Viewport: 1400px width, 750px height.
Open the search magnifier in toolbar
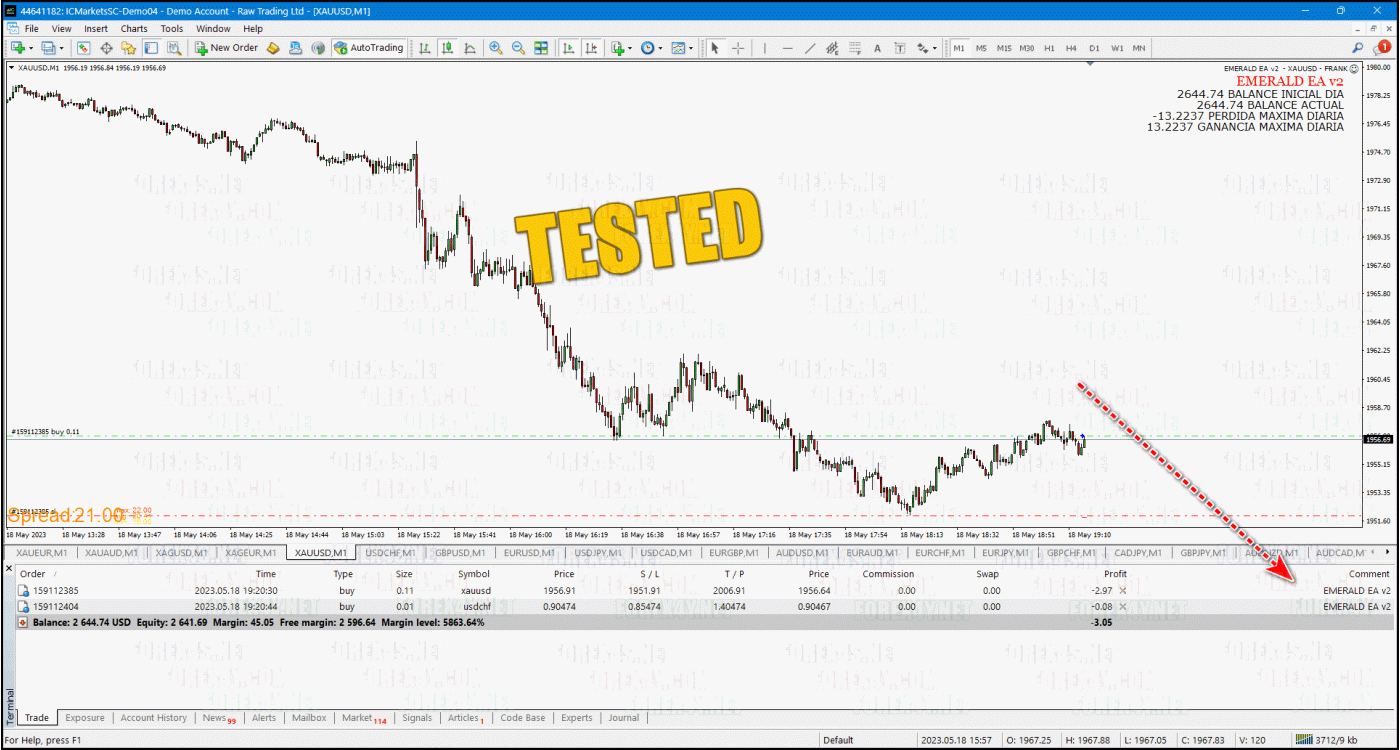click(1358, 47)
